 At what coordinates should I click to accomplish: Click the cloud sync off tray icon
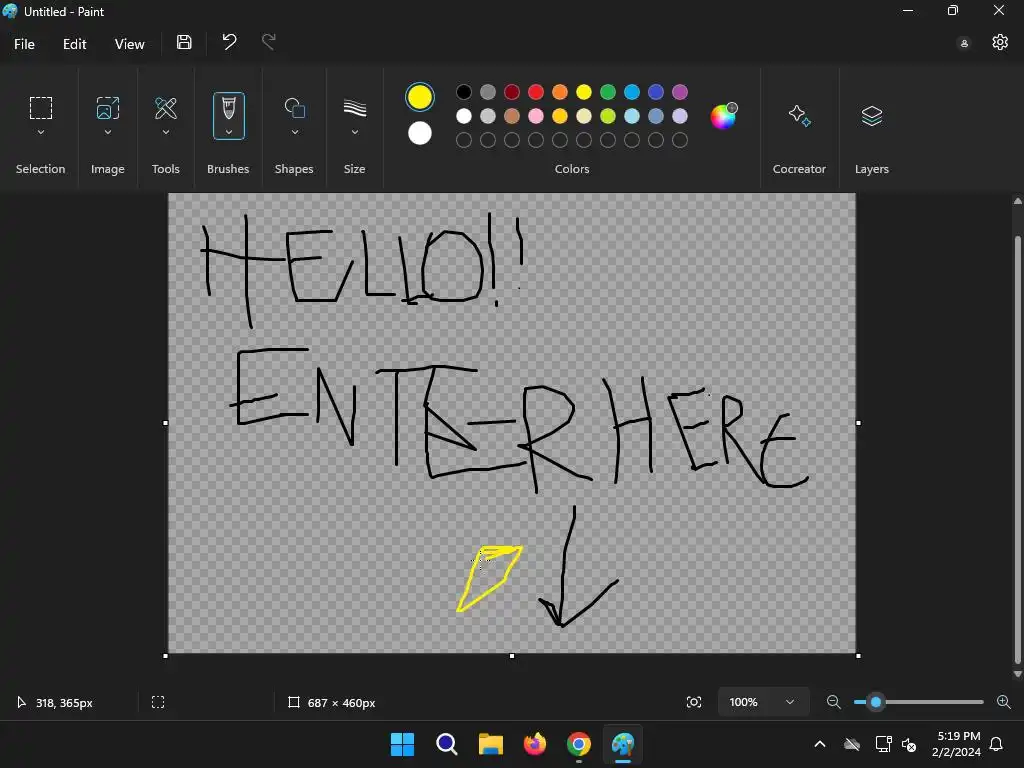852,744
